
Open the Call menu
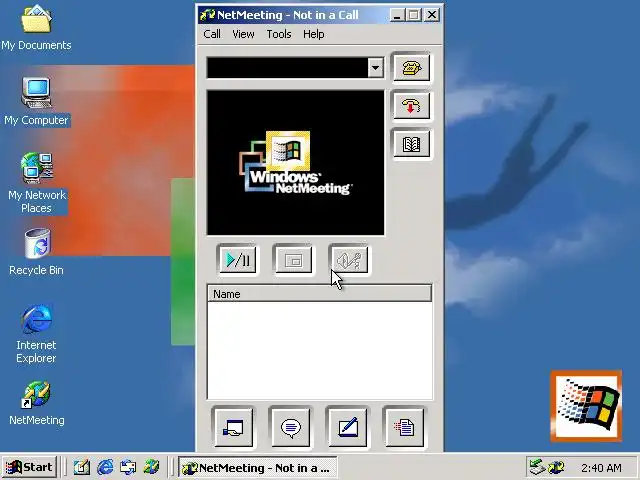click(x=212, y=34)
